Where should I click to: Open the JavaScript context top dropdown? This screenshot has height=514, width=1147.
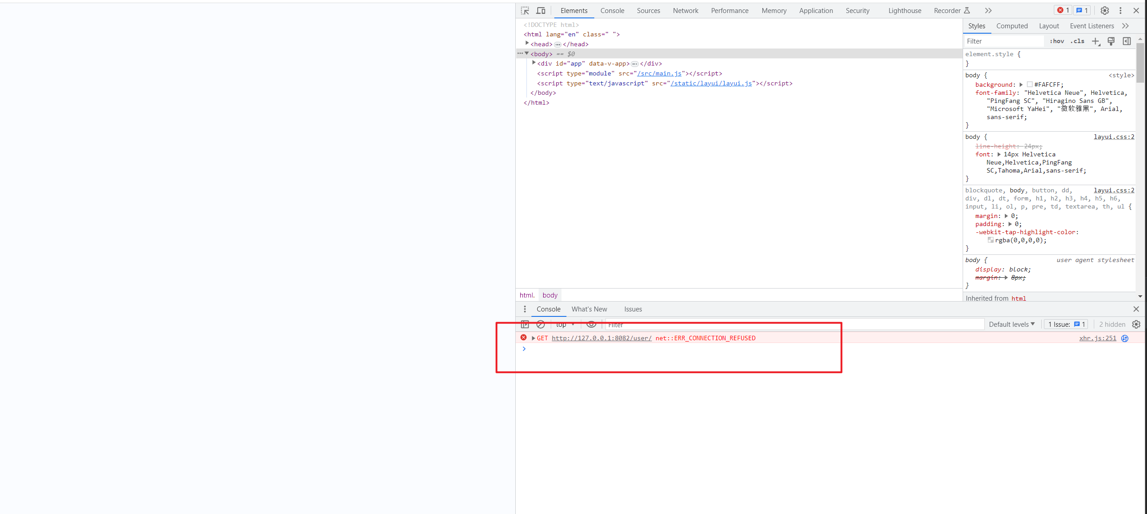coord(565,324)
